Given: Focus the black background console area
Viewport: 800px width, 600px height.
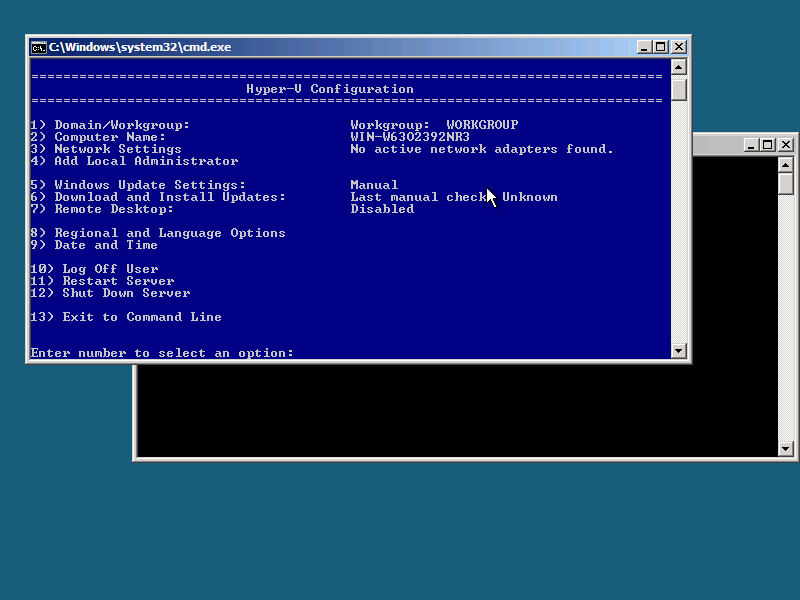Looking at the screenshot, I should pyautogui.click(x=450, y=410).
